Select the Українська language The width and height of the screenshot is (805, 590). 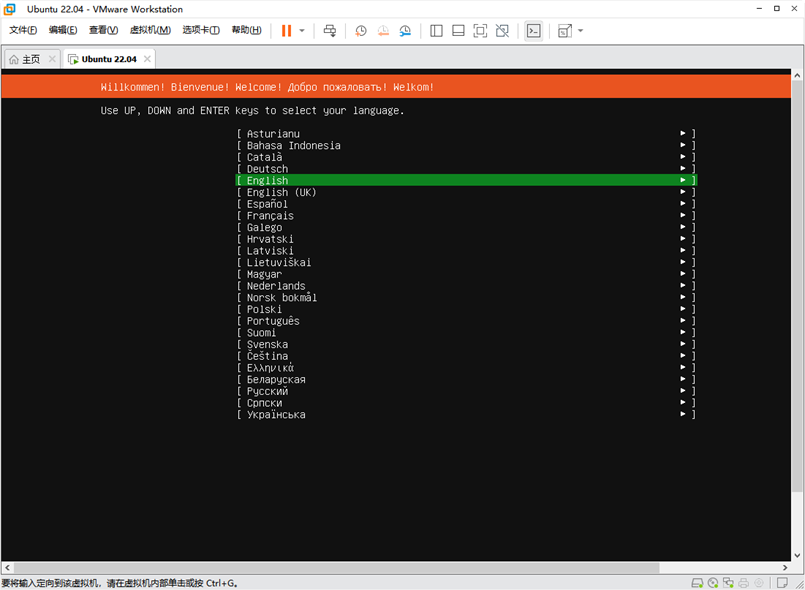point(466,414)
